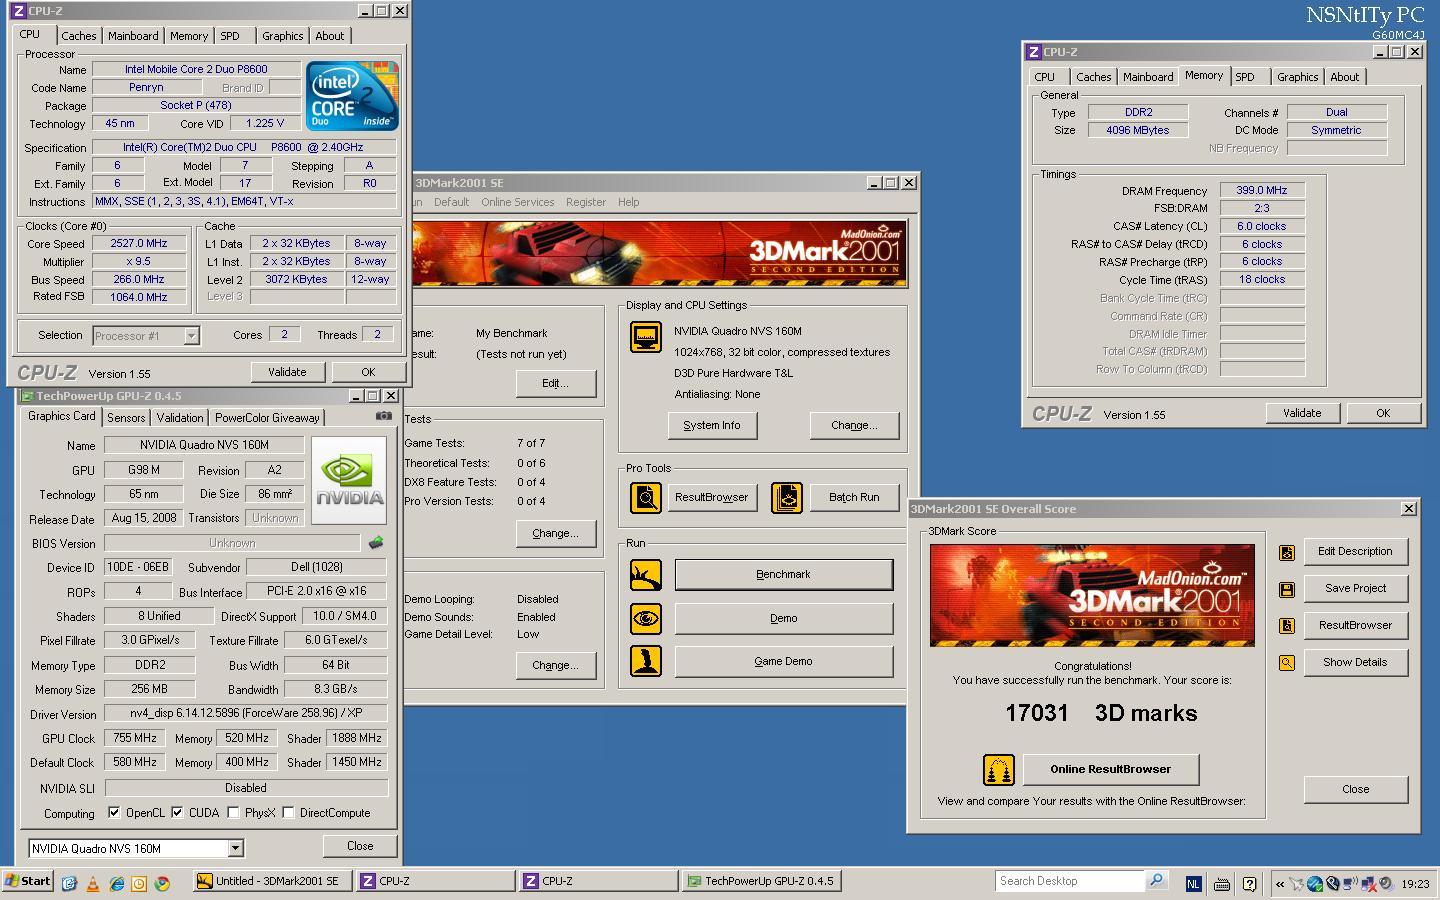
Task: Open the Register menu in 3DMark2001
Action: coord(586,202)
